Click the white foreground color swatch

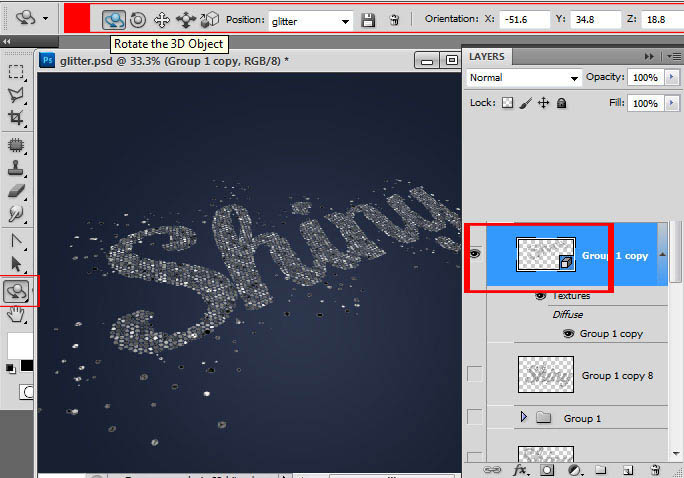tap(19, 346)
